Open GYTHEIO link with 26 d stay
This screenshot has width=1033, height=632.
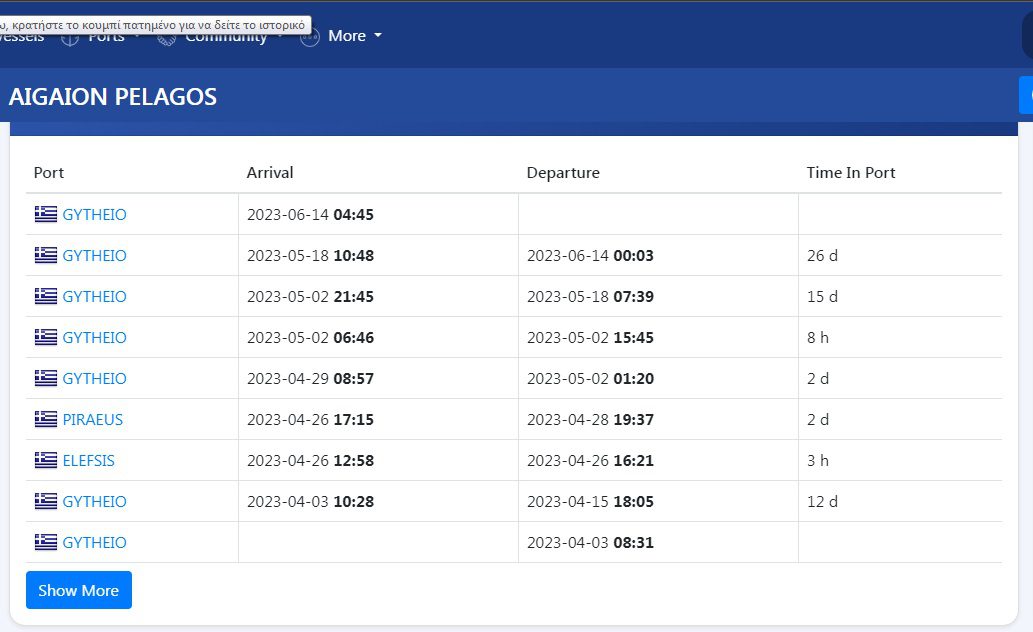point(94,255)
